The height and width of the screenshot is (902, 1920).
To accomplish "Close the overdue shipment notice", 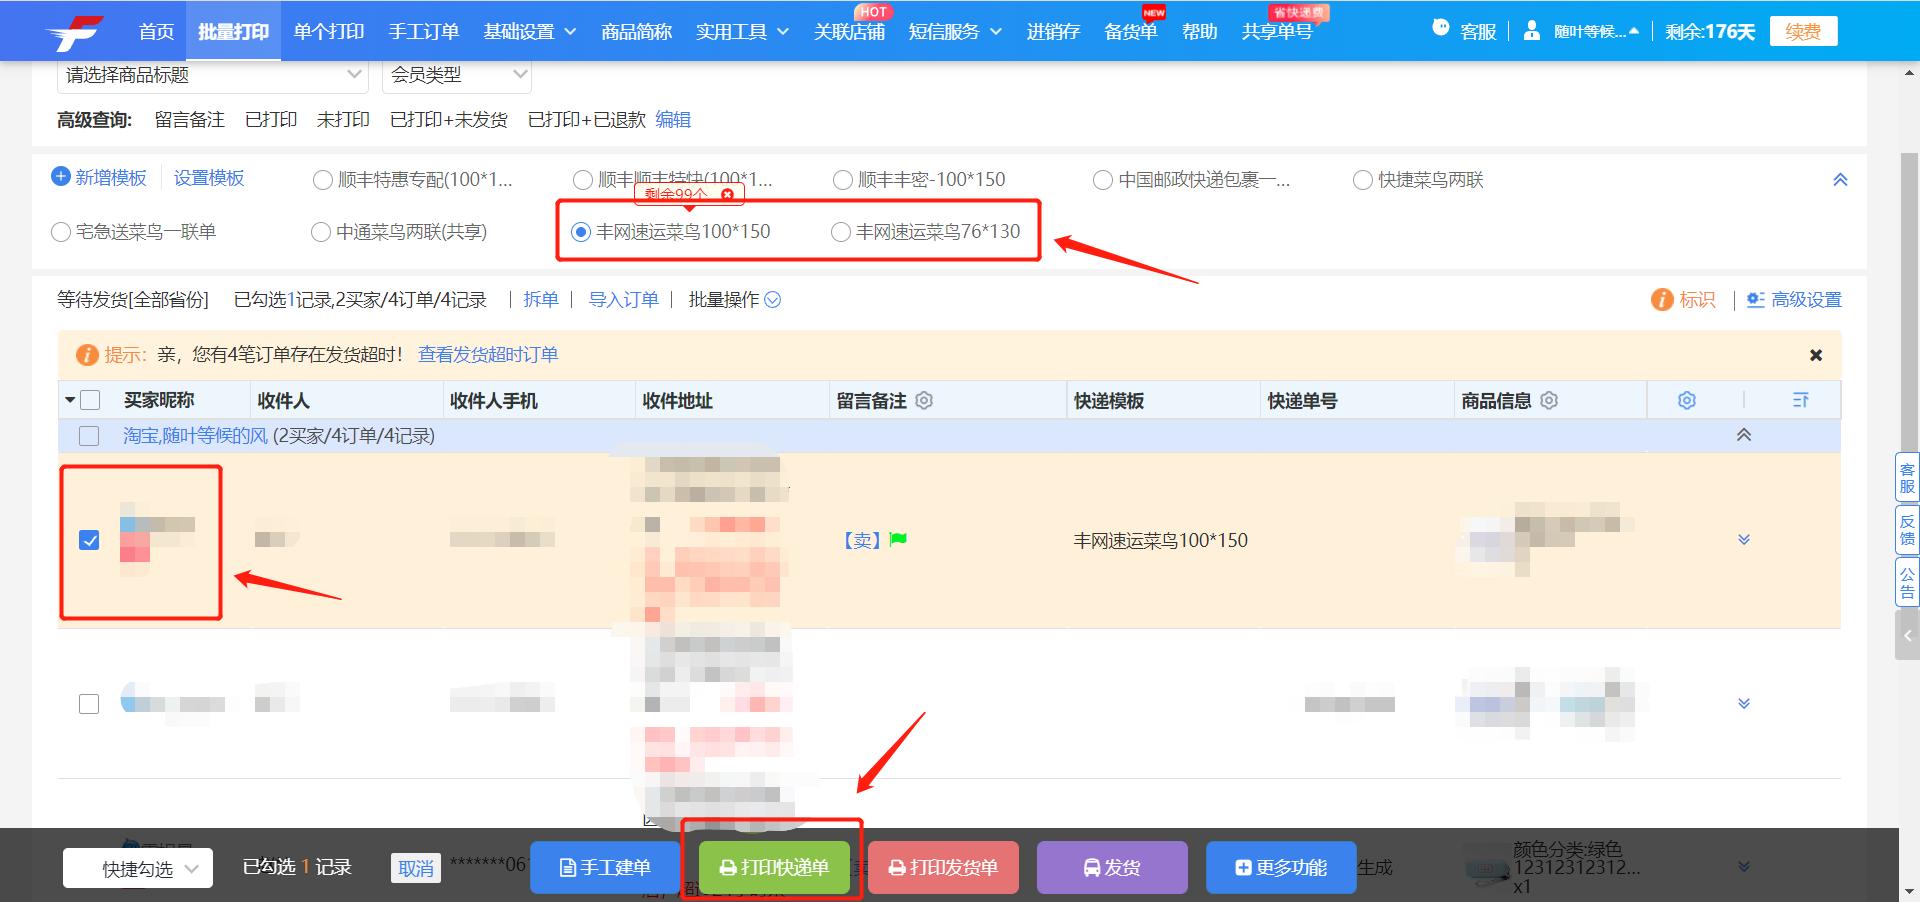I will pyautogui.click(x=1816, y=355).
